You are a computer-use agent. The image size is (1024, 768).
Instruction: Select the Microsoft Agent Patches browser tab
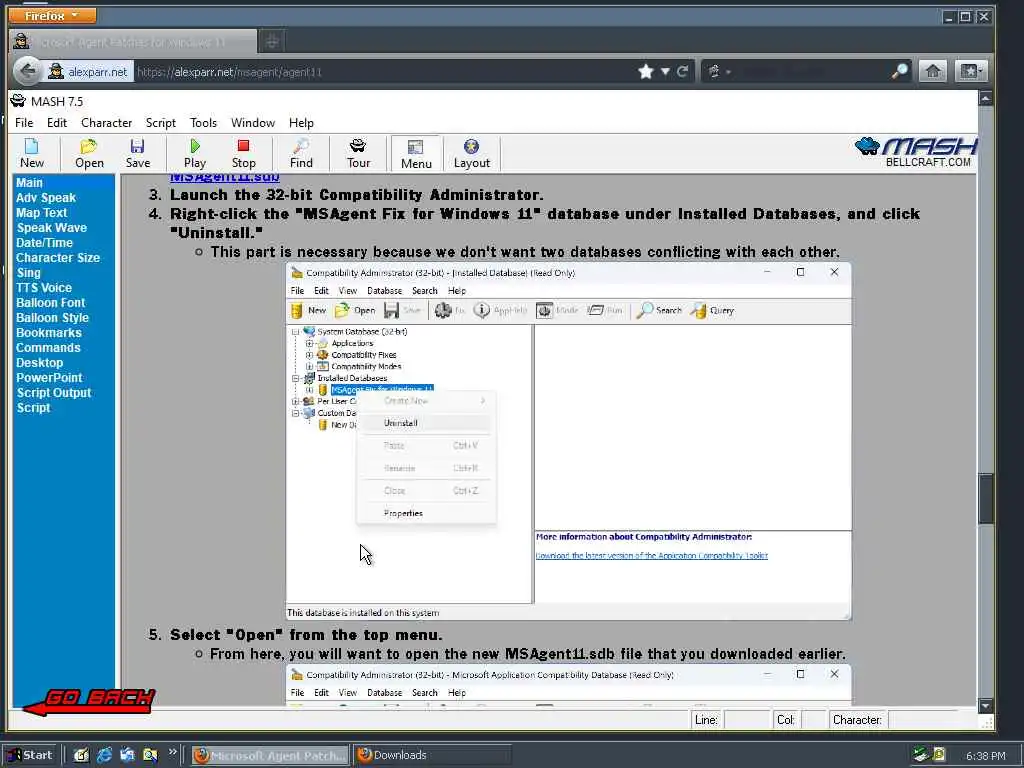(x=133, y=42)
